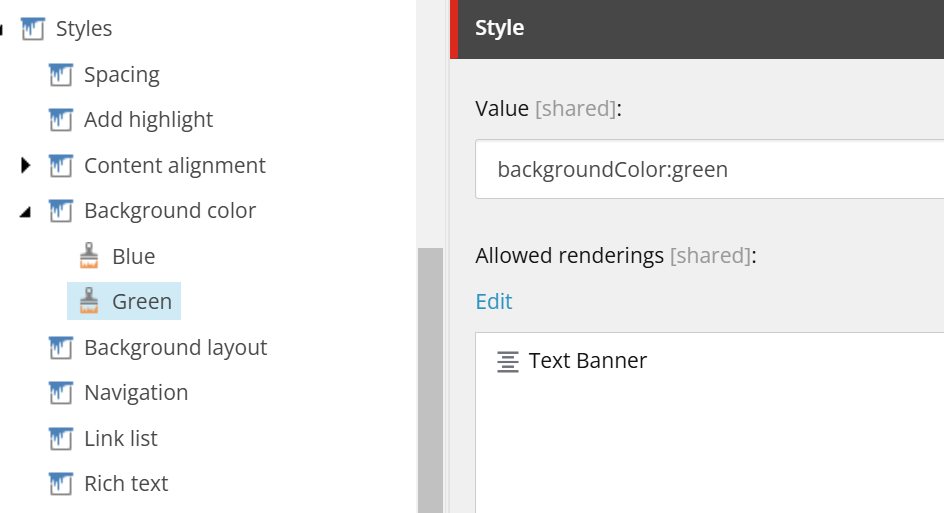This screenshot has height=513, width=944.
Task: Click the Green style paintbrush icon
Action: click(89, 302)
